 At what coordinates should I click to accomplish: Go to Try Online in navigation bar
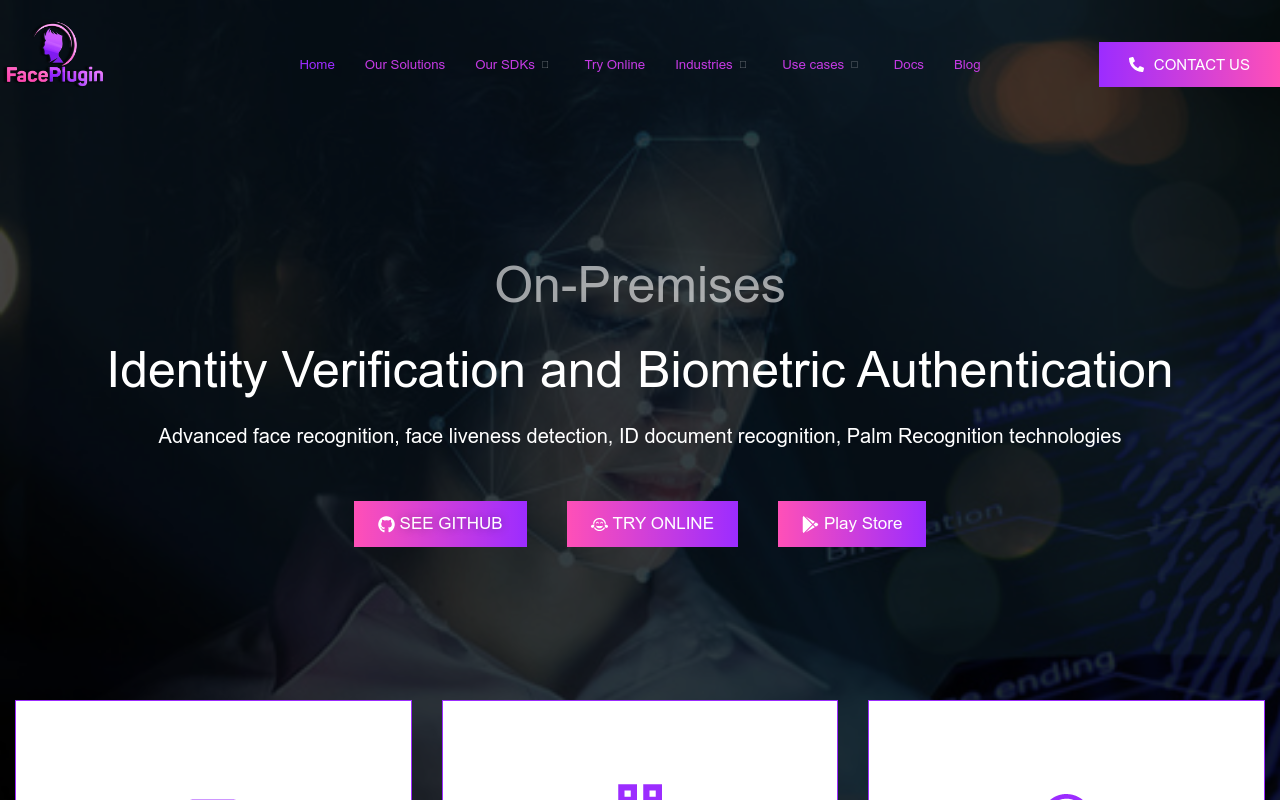pyautogui.click(x=615, y=64)
